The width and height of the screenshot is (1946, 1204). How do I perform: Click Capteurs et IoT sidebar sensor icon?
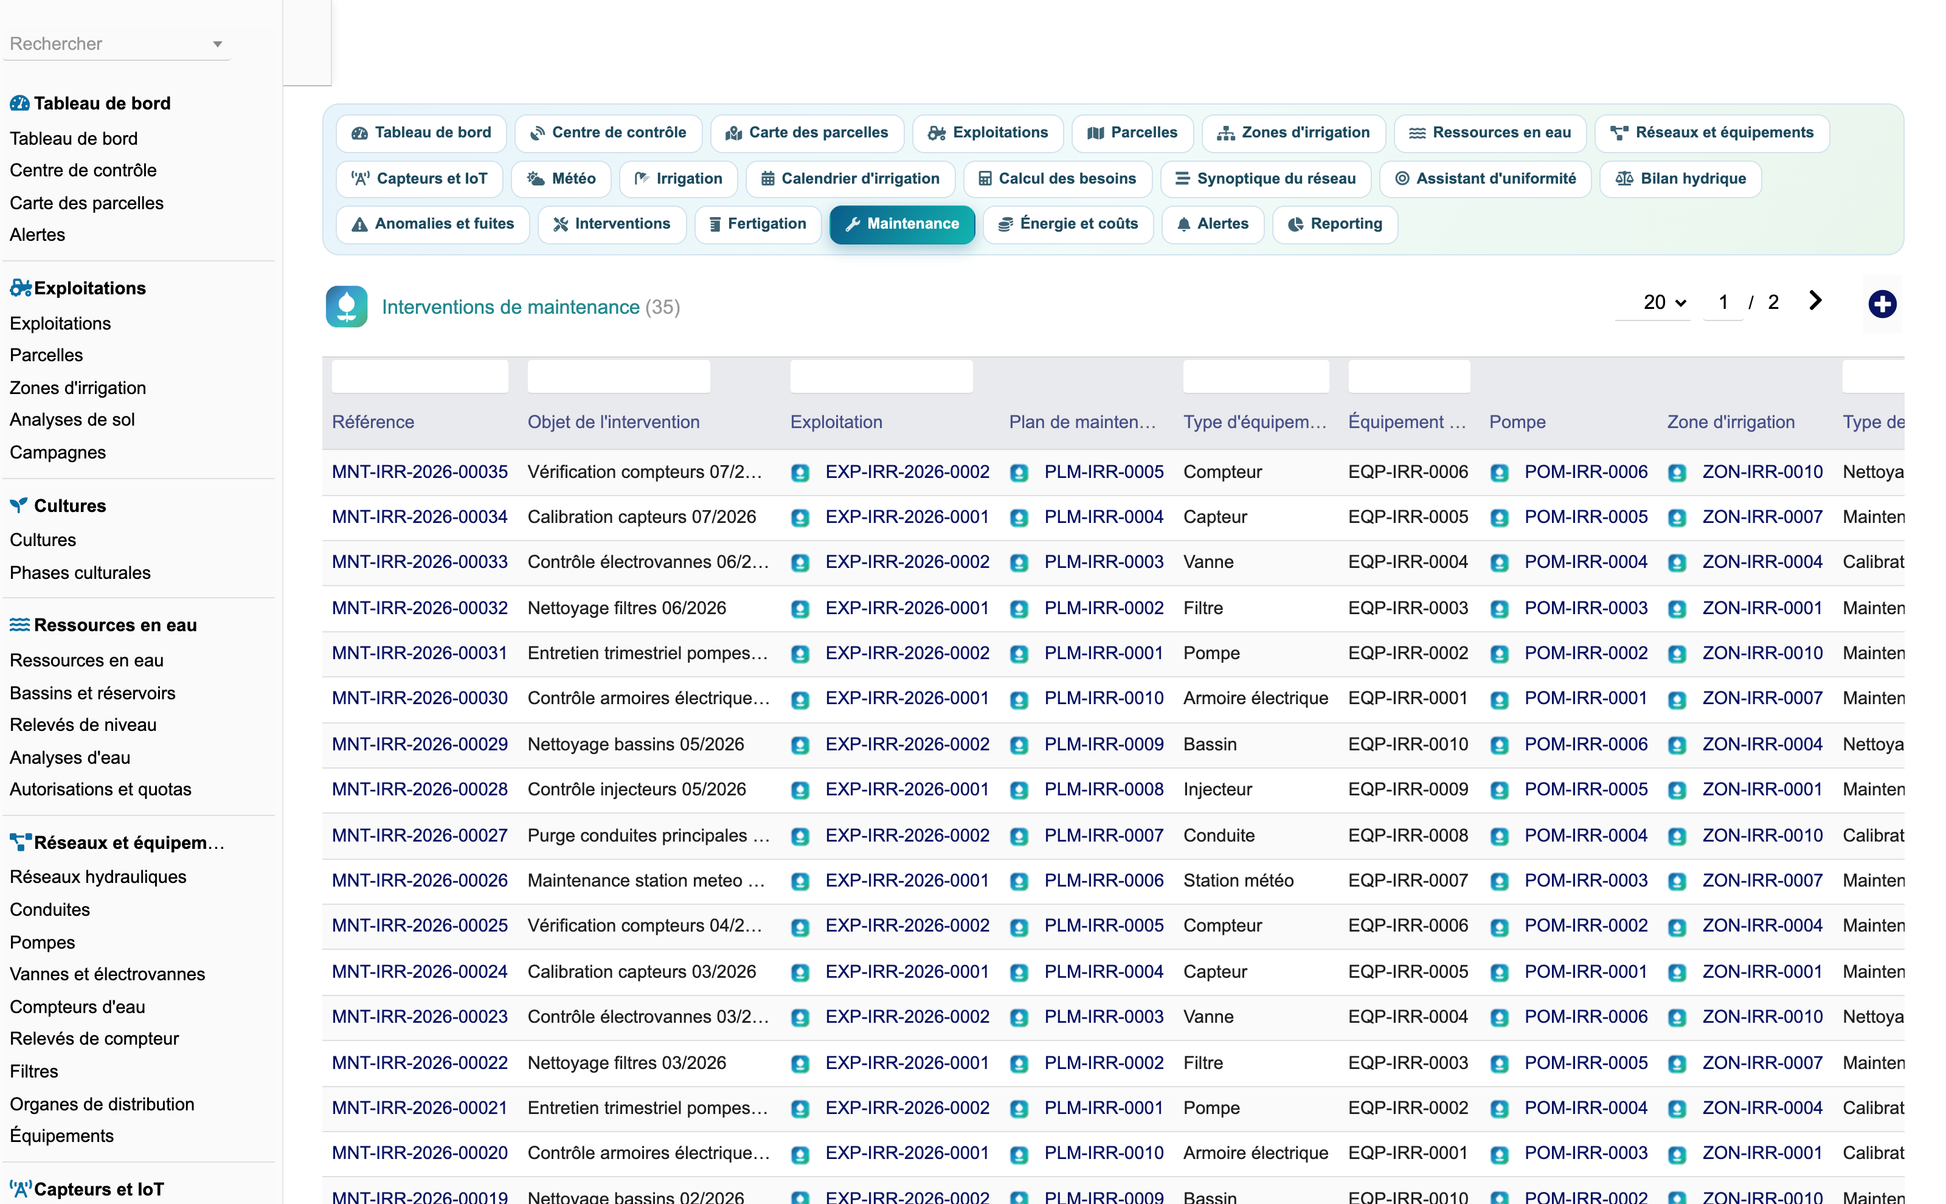coord(20,1189)
